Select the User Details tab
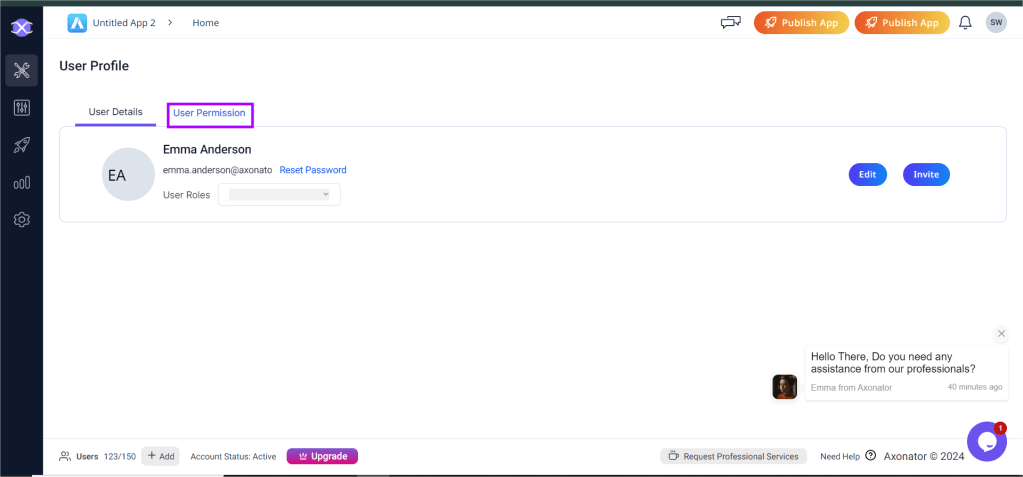1023x477 pixels. pos(115,112)
